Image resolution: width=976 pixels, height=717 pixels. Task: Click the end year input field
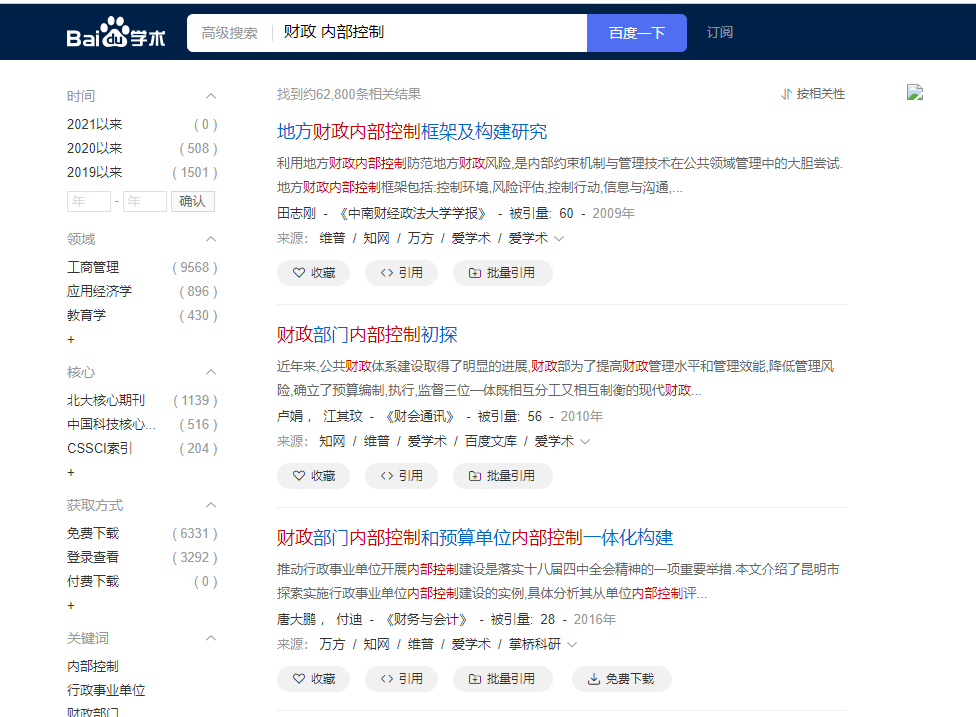click(x=145, y=201)
